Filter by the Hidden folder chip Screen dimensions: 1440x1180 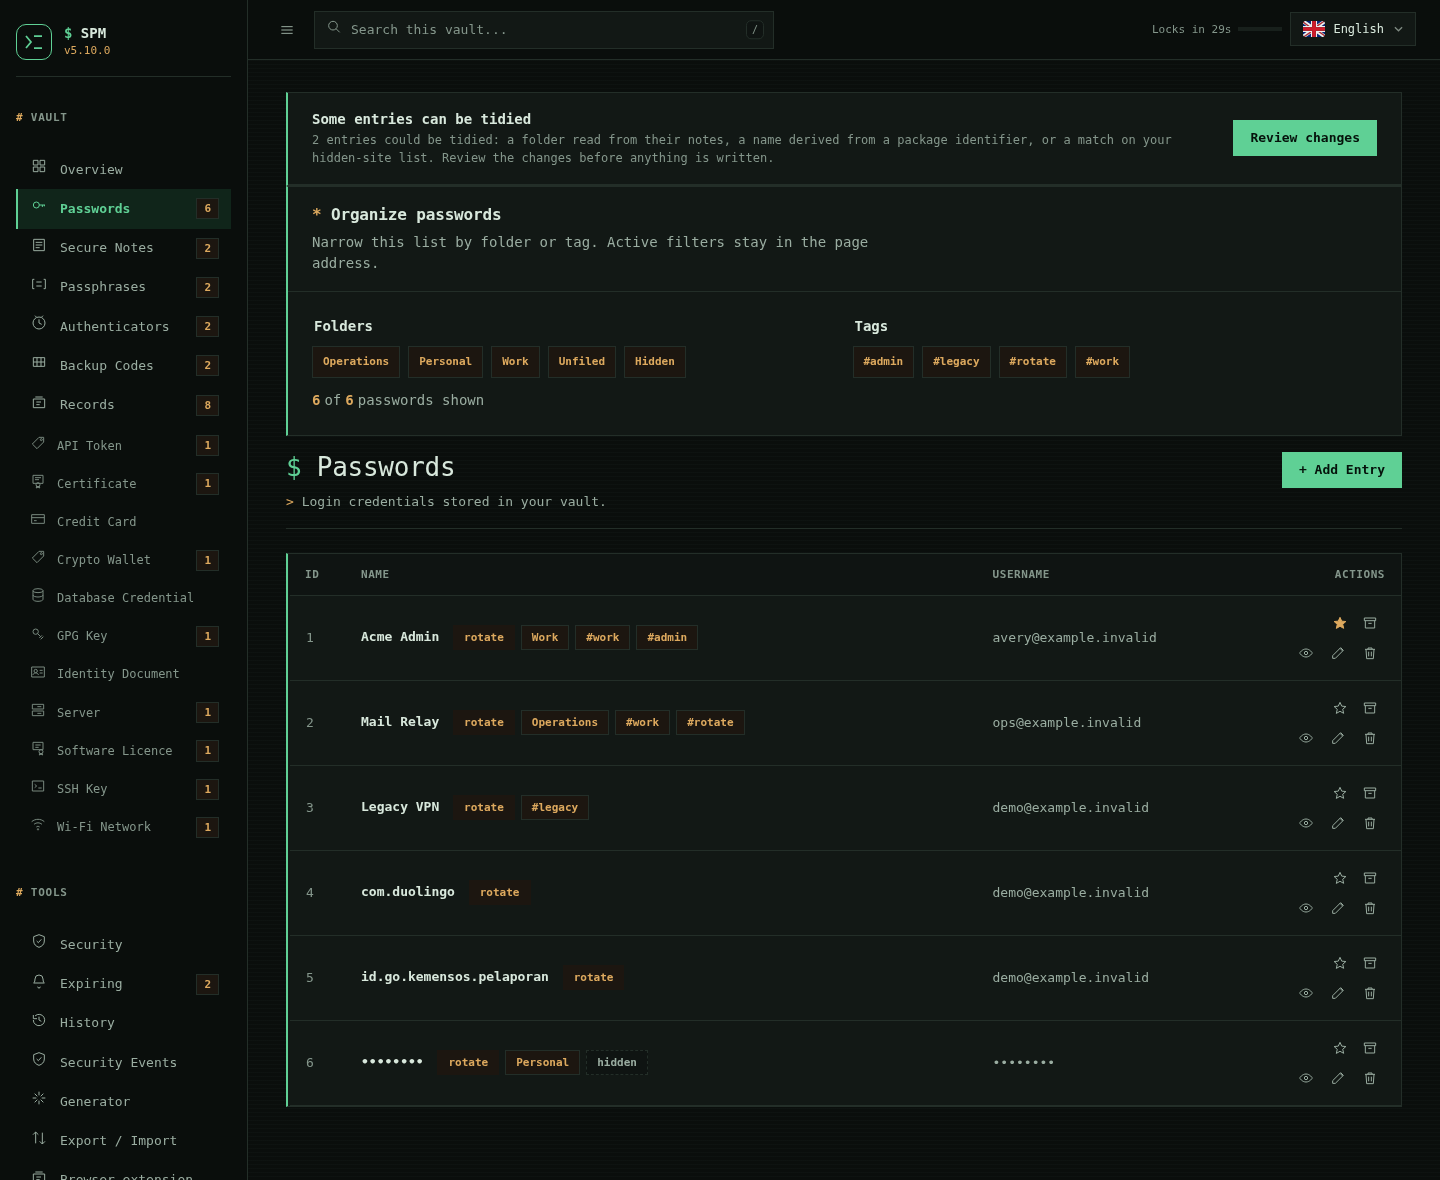(655, 362)
